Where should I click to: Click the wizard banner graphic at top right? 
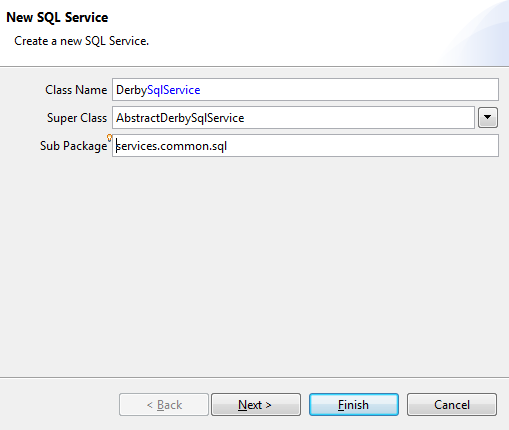(x=475, y=33)
